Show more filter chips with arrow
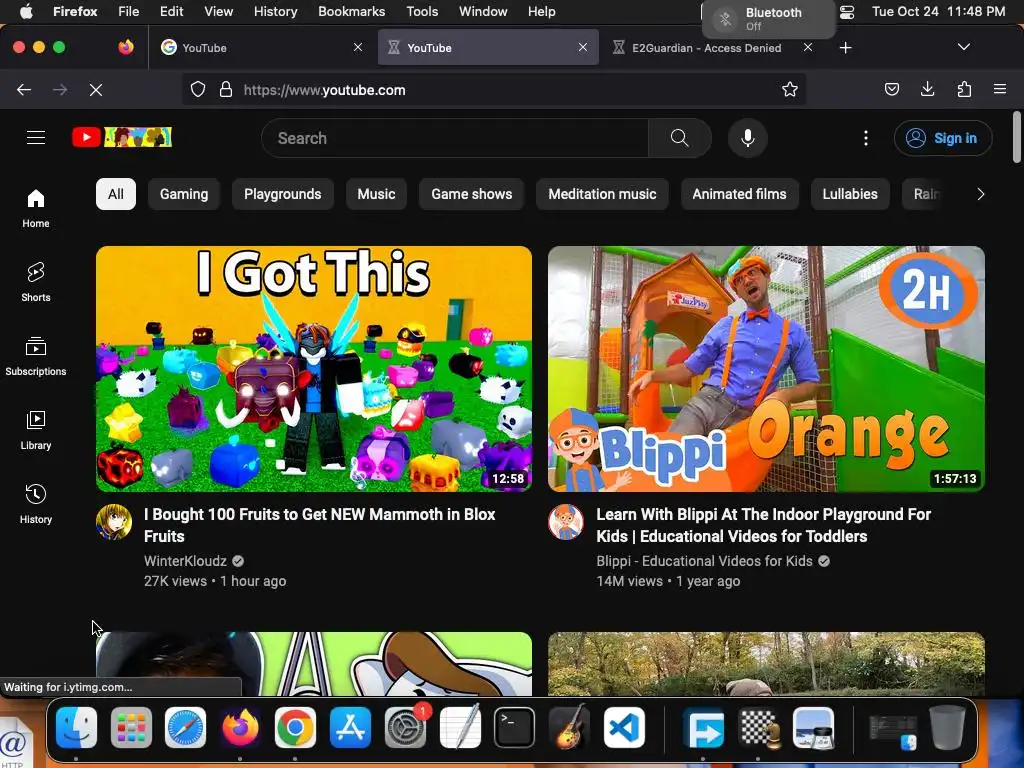Image resolution: width=1024 pixels, height=768 pixels. click(x=980, y=194)
